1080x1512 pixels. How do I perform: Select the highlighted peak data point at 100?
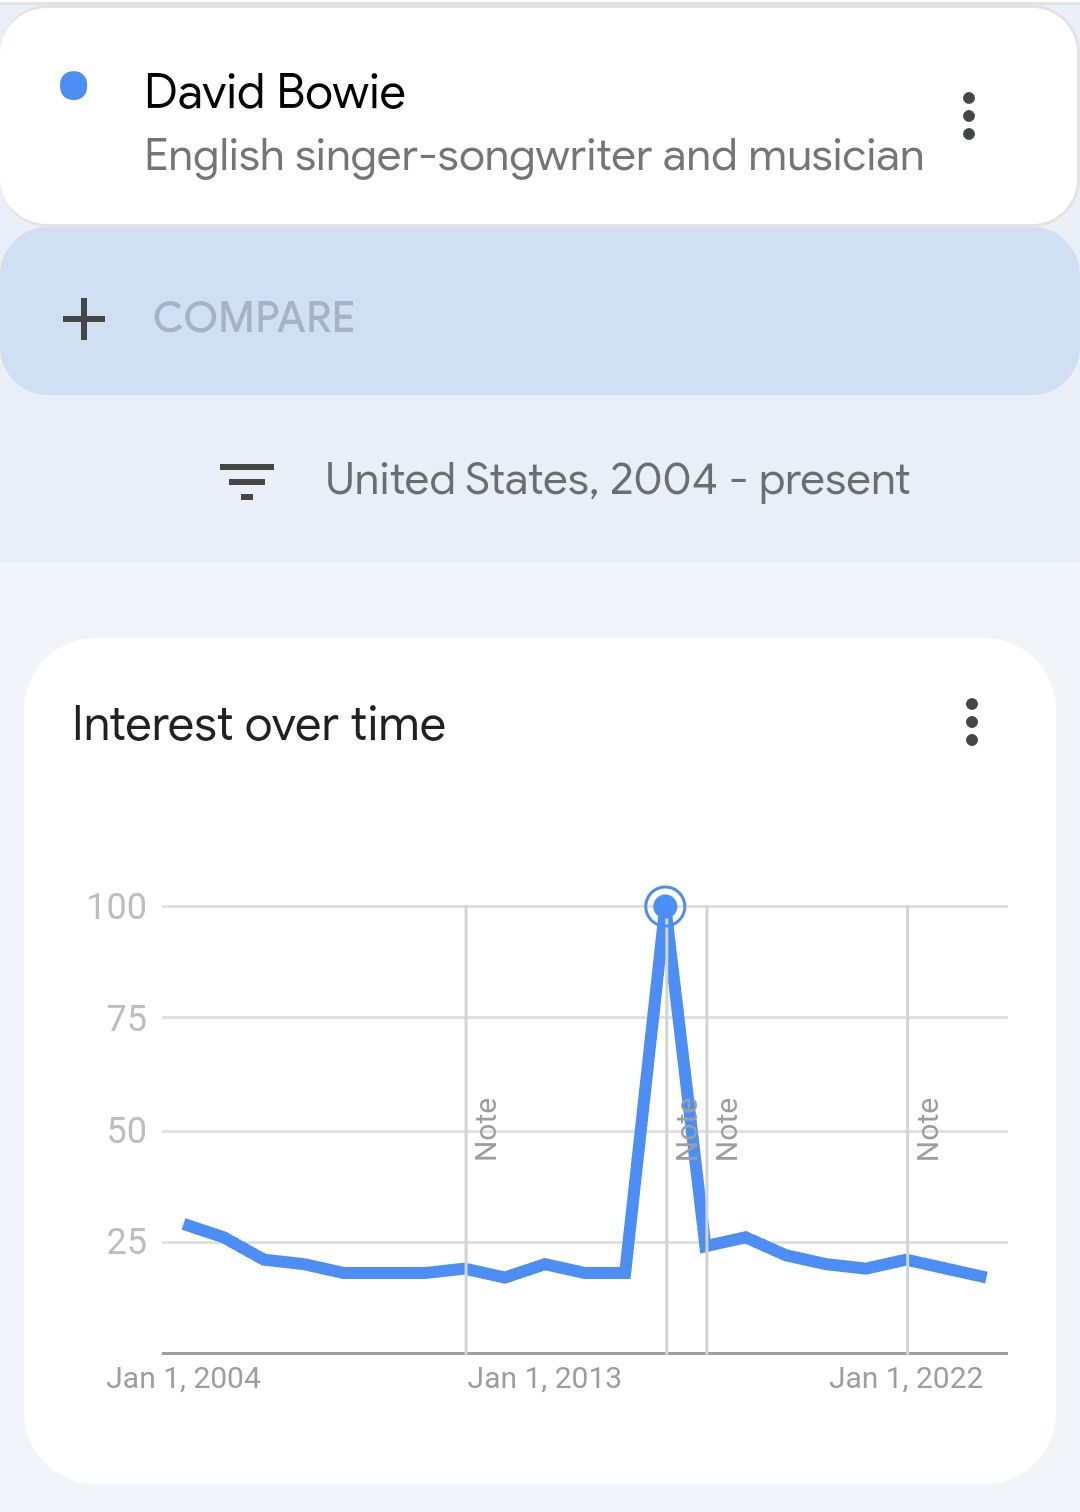click(x=665, y=907)
